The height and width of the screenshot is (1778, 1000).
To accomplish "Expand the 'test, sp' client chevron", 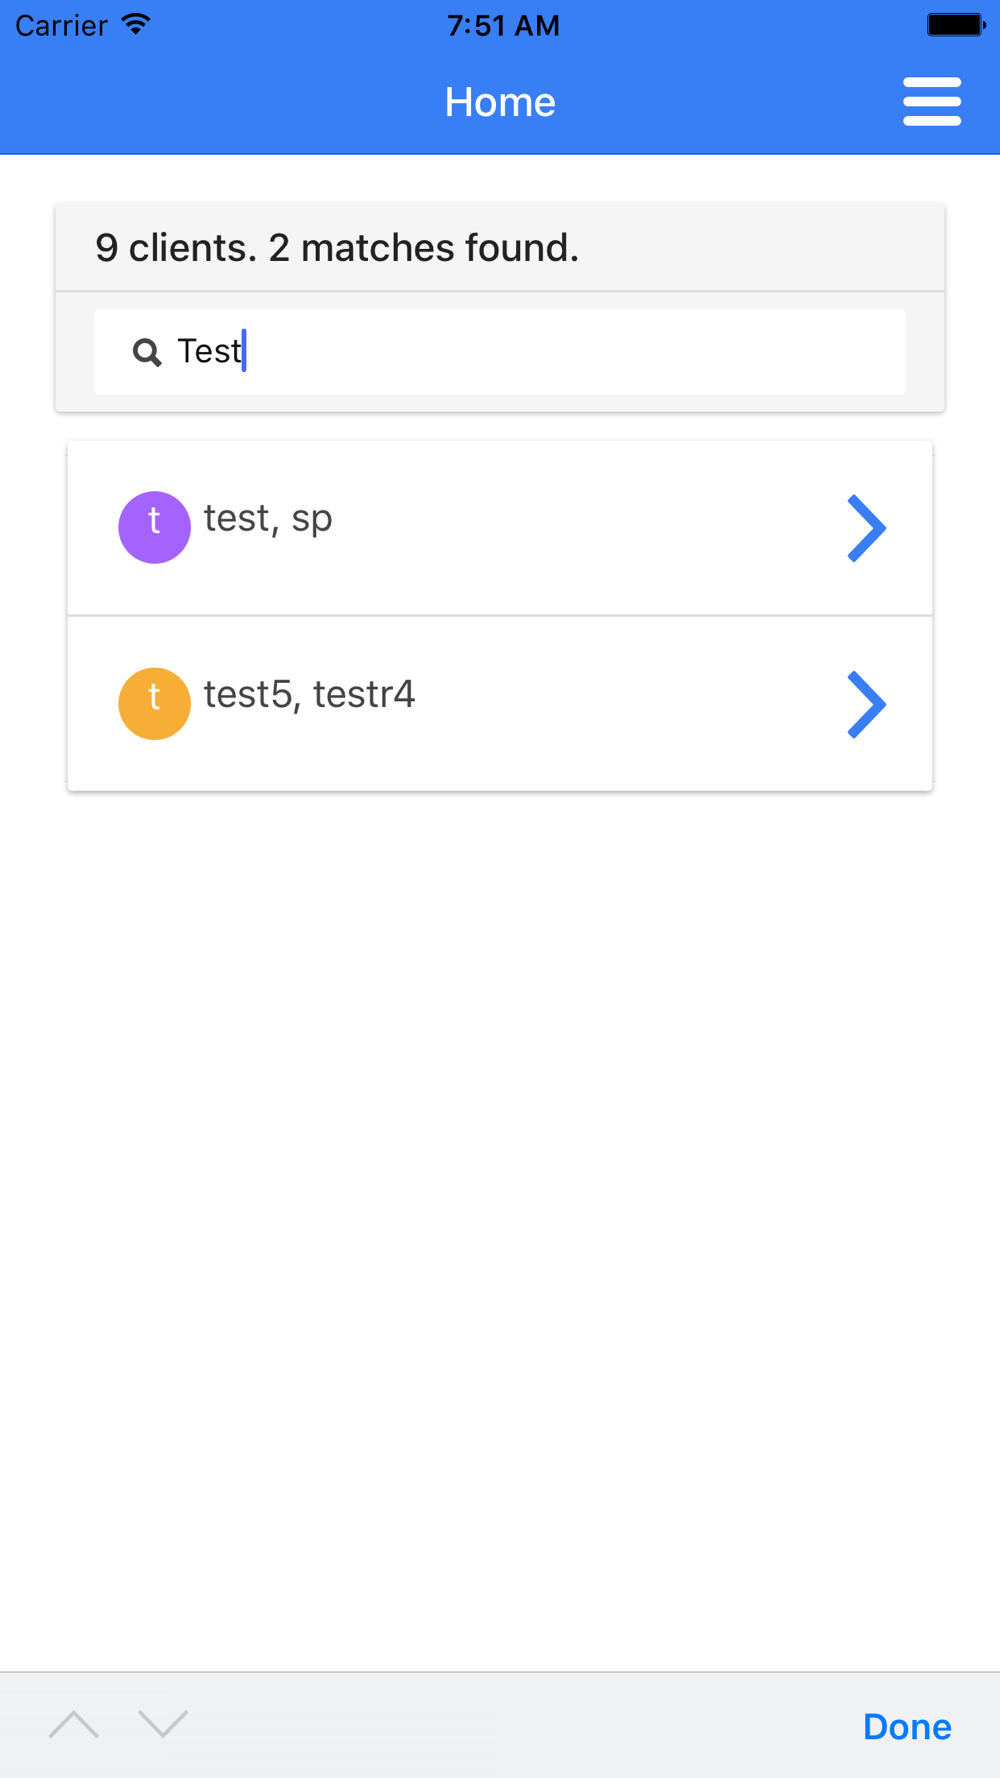I will coord(866,528).
